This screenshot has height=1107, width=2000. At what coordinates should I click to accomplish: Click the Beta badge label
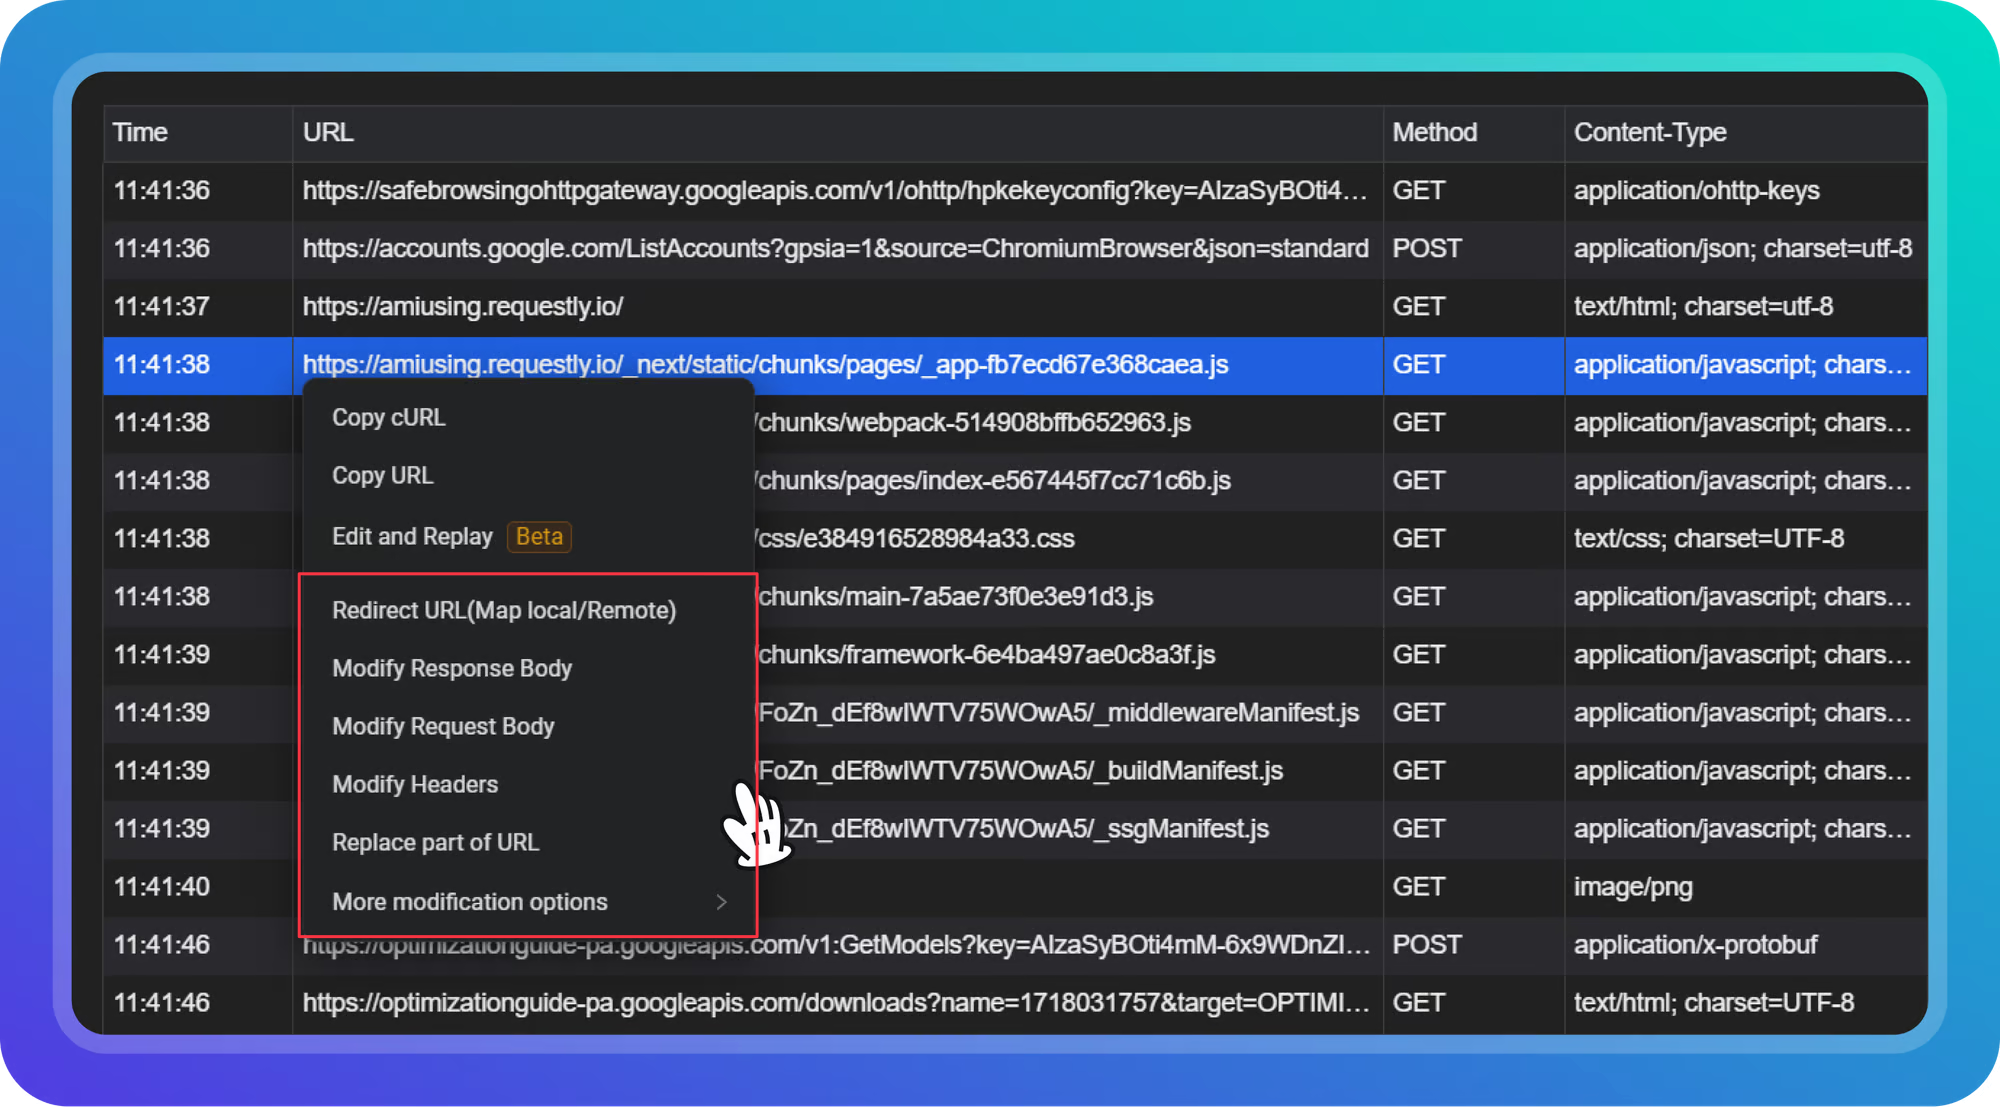tap(539, 537)
